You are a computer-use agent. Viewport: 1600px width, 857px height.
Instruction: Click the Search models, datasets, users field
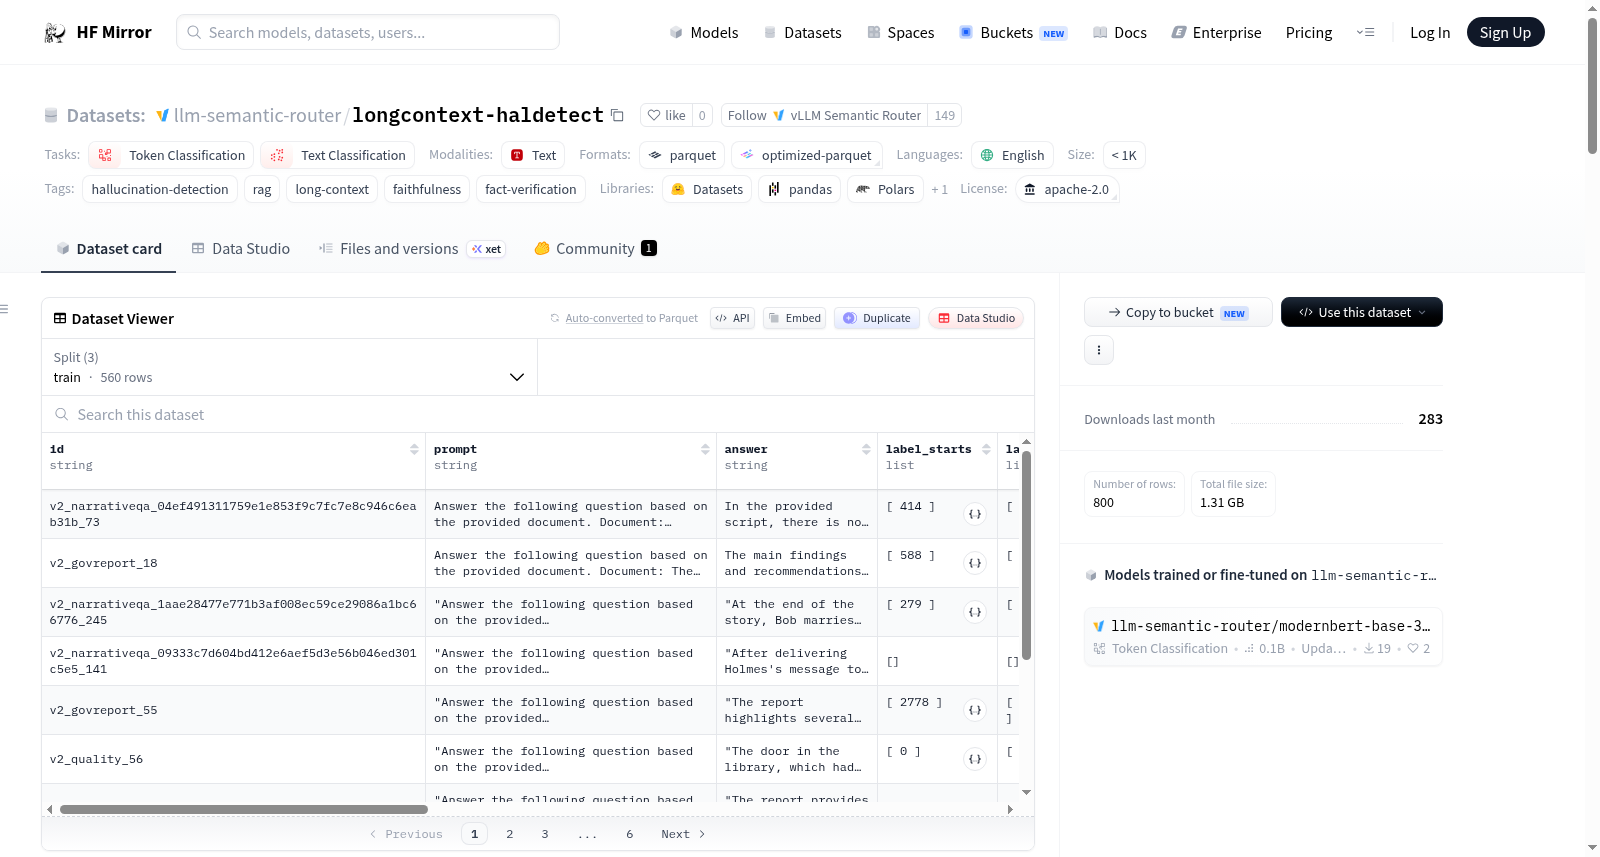pos(368,32)
